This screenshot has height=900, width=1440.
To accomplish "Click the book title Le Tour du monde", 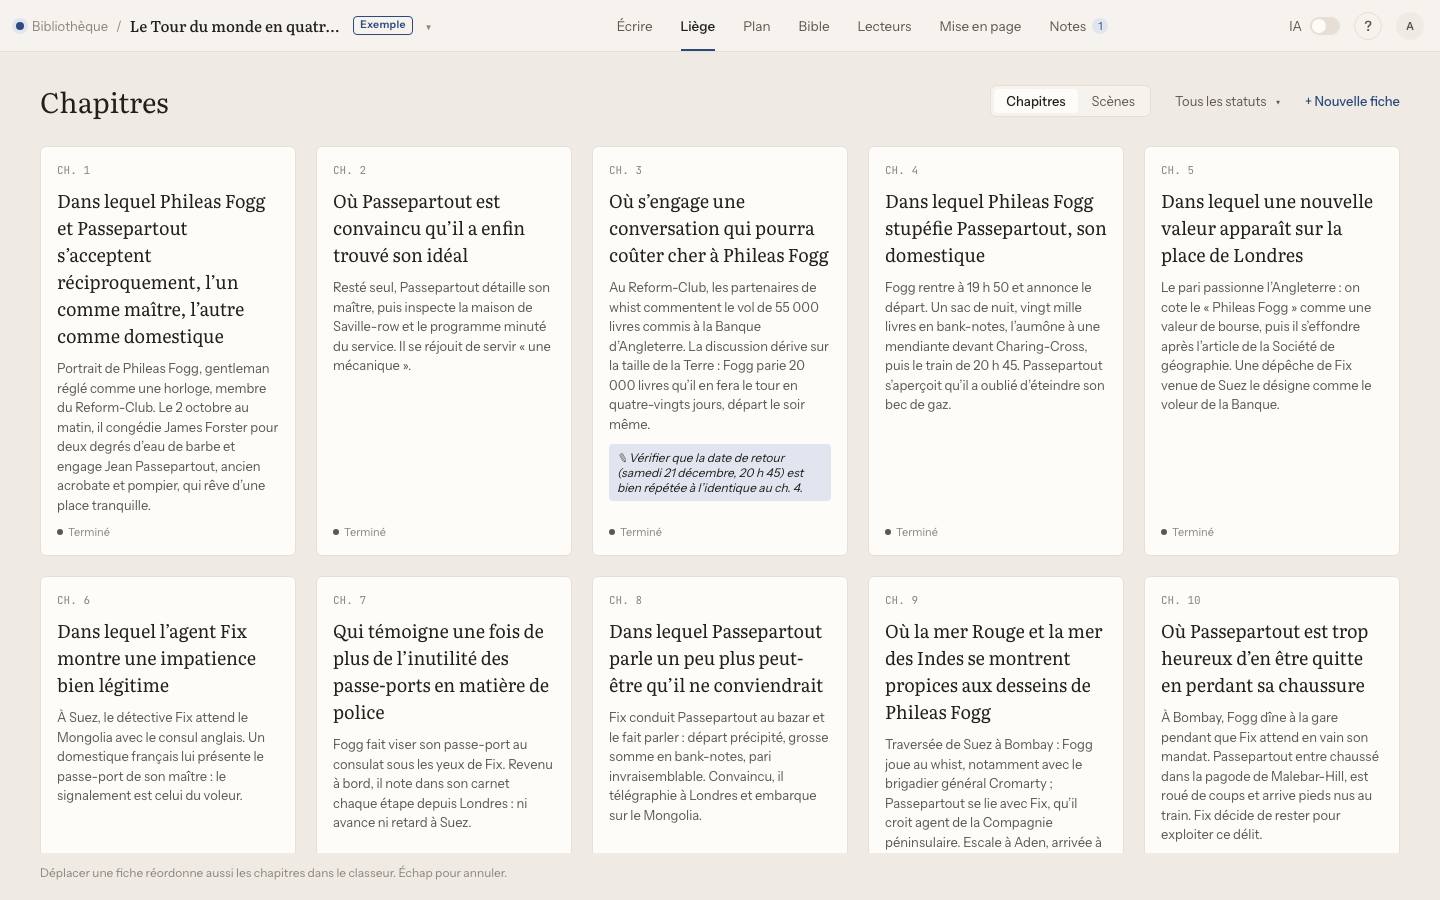I will [x=235, y=26].
